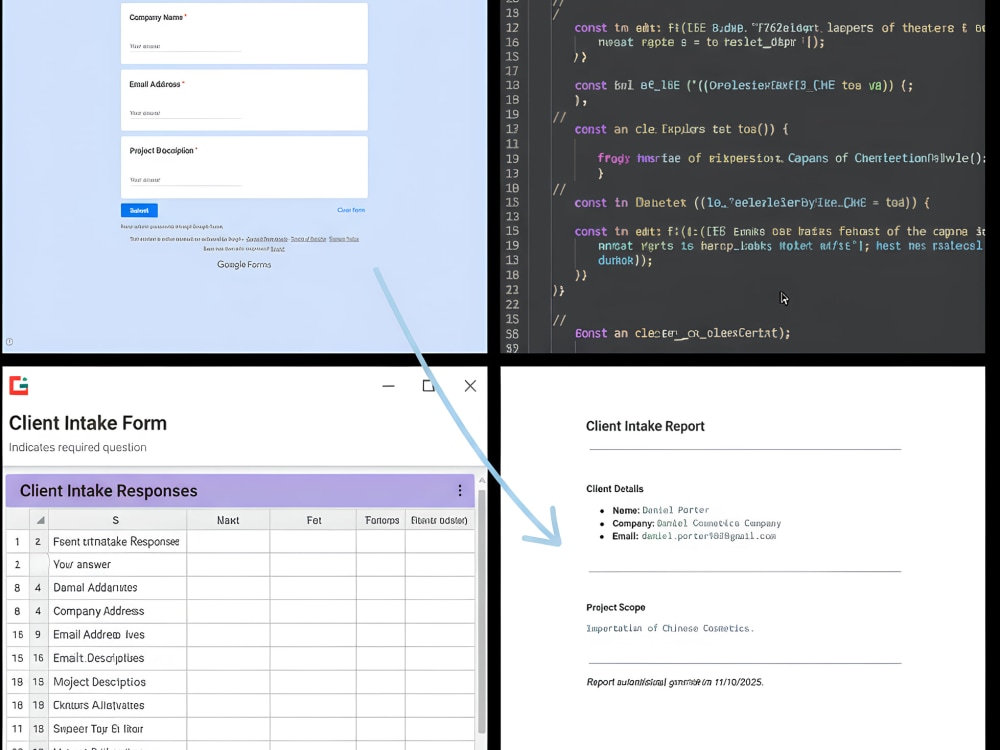The image size is (1000, 750).
Task: Click the Name line 'Daniel Porter'
Action: (661, 510)
